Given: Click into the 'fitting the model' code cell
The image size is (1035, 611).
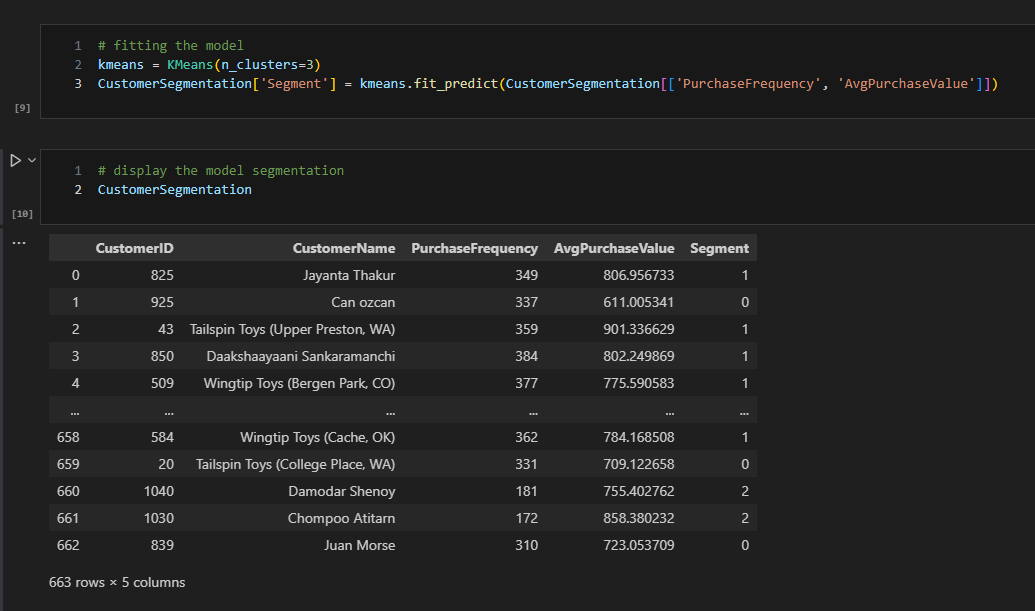Looking at the screenshot, I should click(x=537, y=71).
